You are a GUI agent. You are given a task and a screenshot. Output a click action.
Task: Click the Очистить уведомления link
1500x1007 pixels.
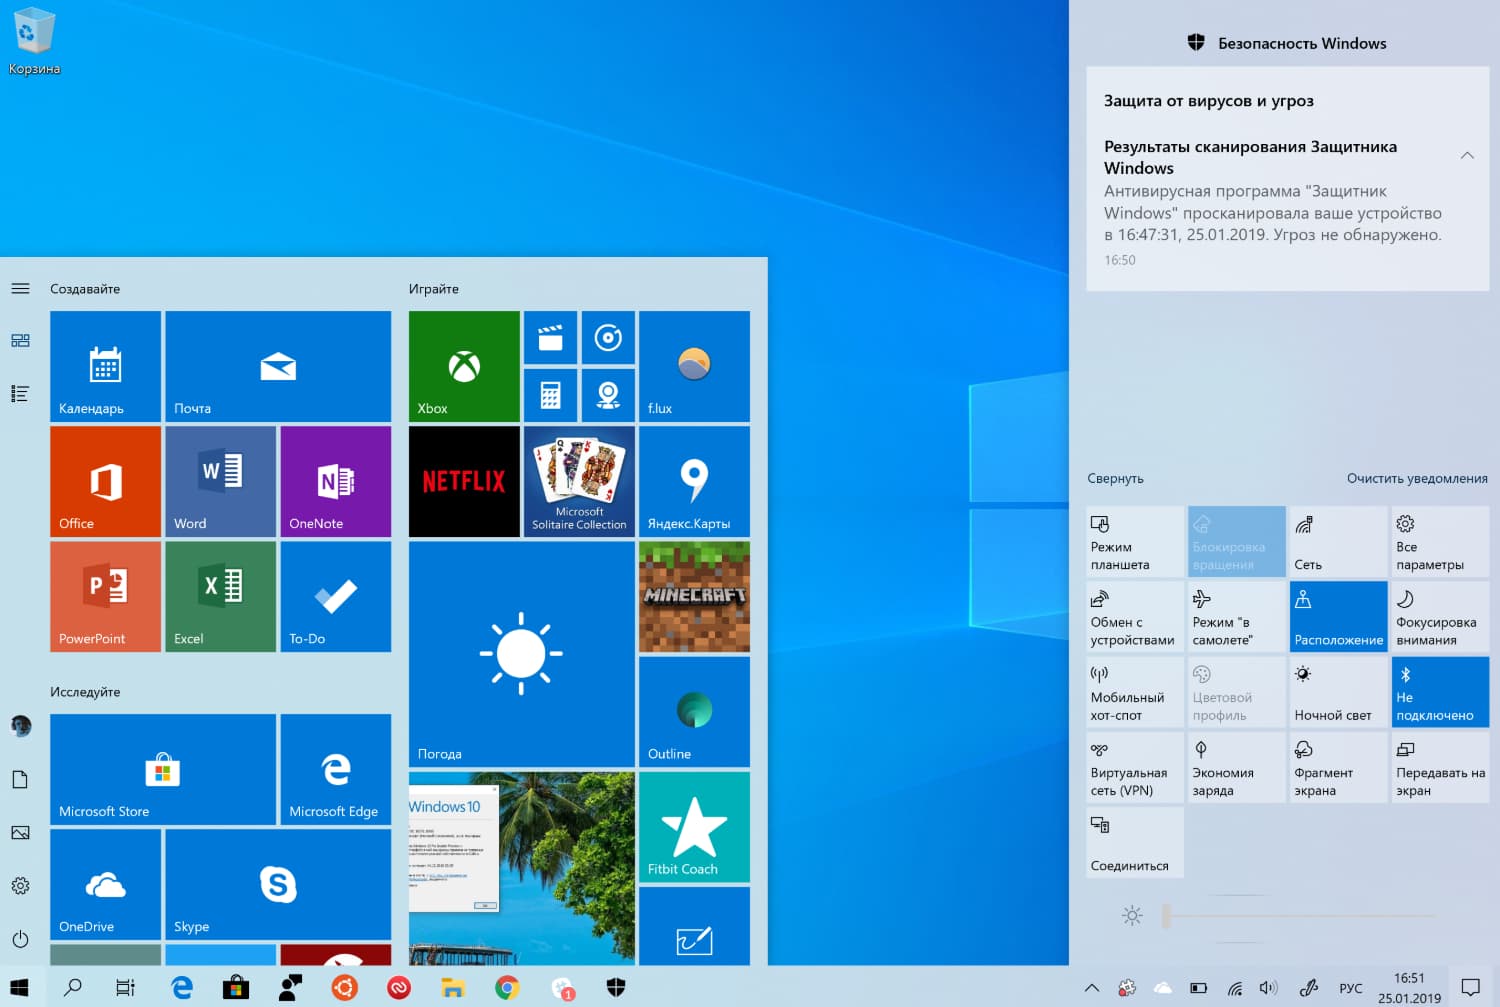coord(1416,478)
